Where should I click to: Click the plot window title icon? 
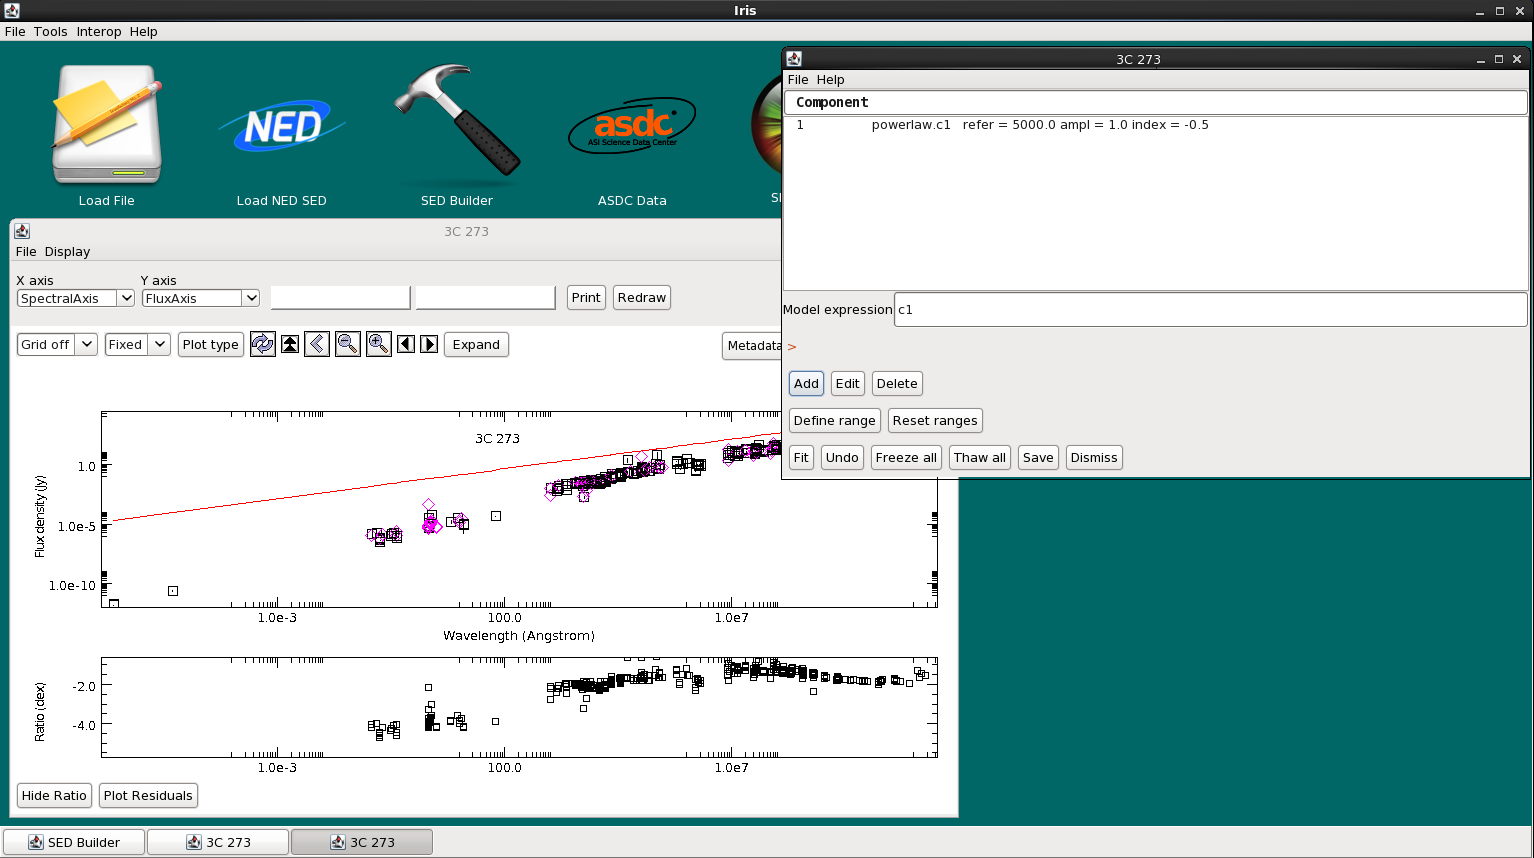coord(22,231)
